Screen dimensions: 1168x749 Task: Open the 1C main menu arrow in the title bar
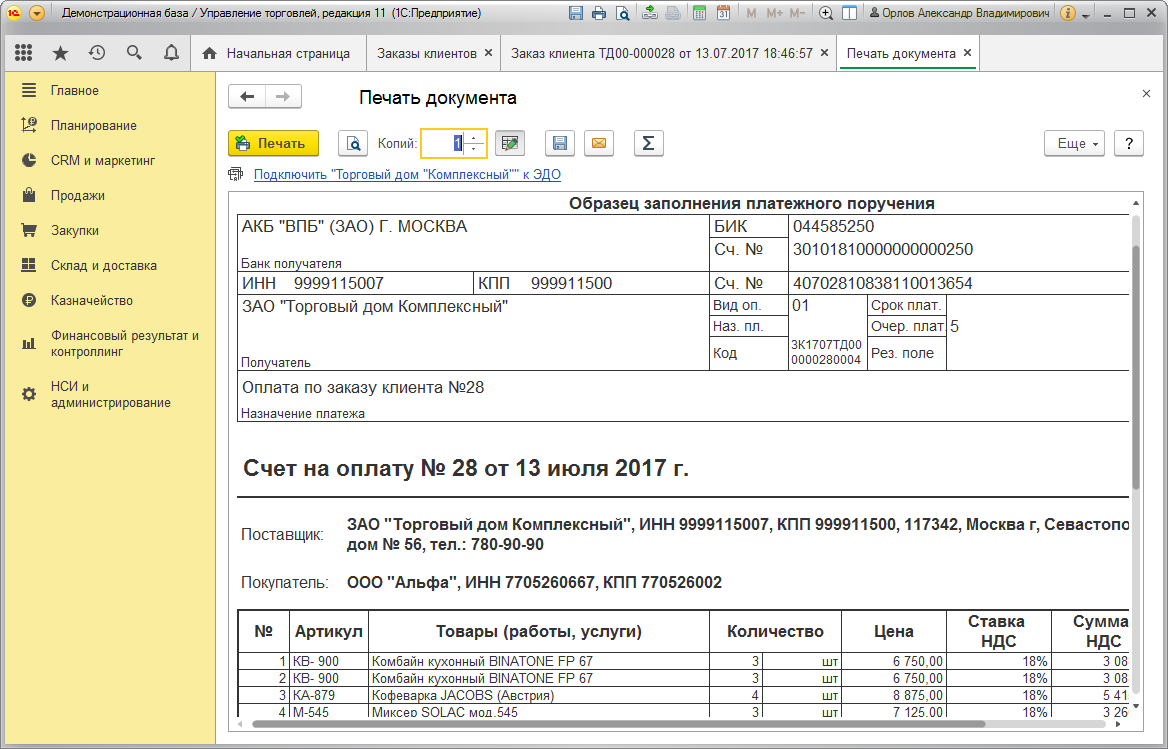tap(36, 13)
